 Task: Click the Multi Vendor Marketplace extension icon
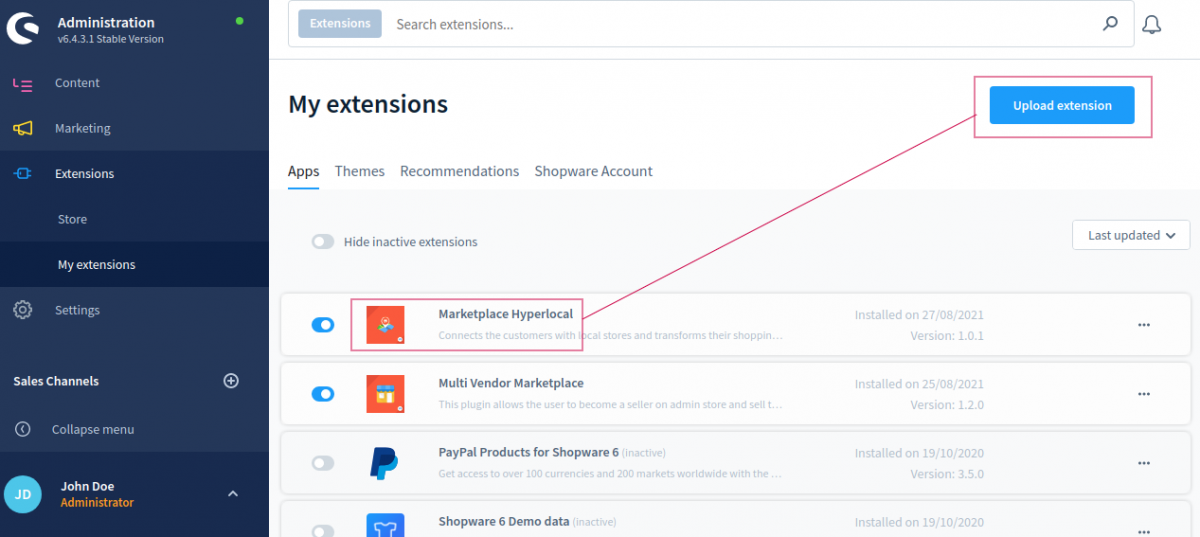385,394
